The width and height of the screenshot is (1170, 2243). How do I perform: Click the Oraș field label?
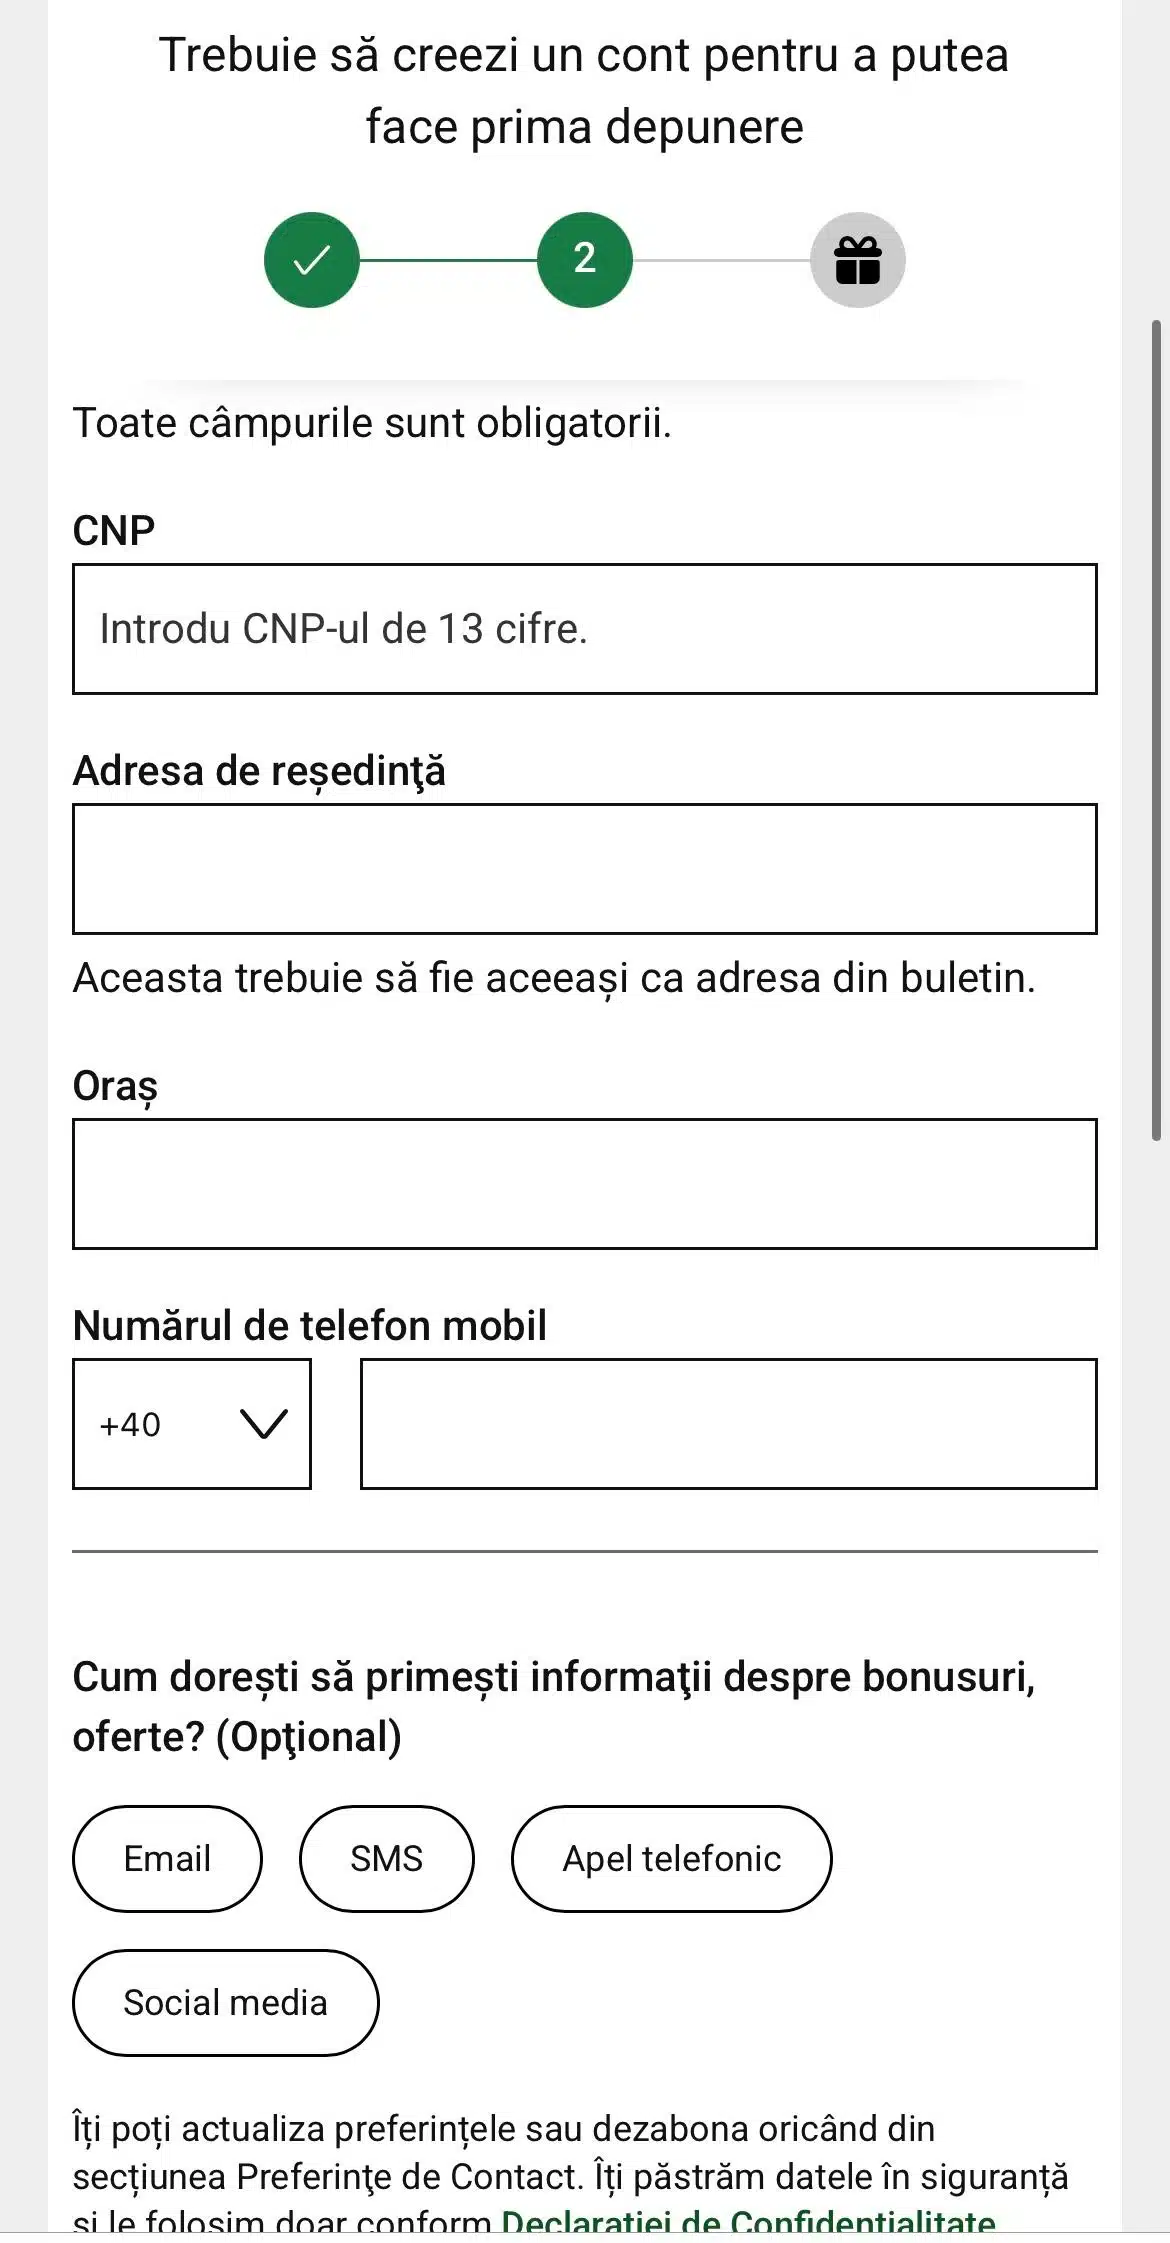tap(115, 1086)
